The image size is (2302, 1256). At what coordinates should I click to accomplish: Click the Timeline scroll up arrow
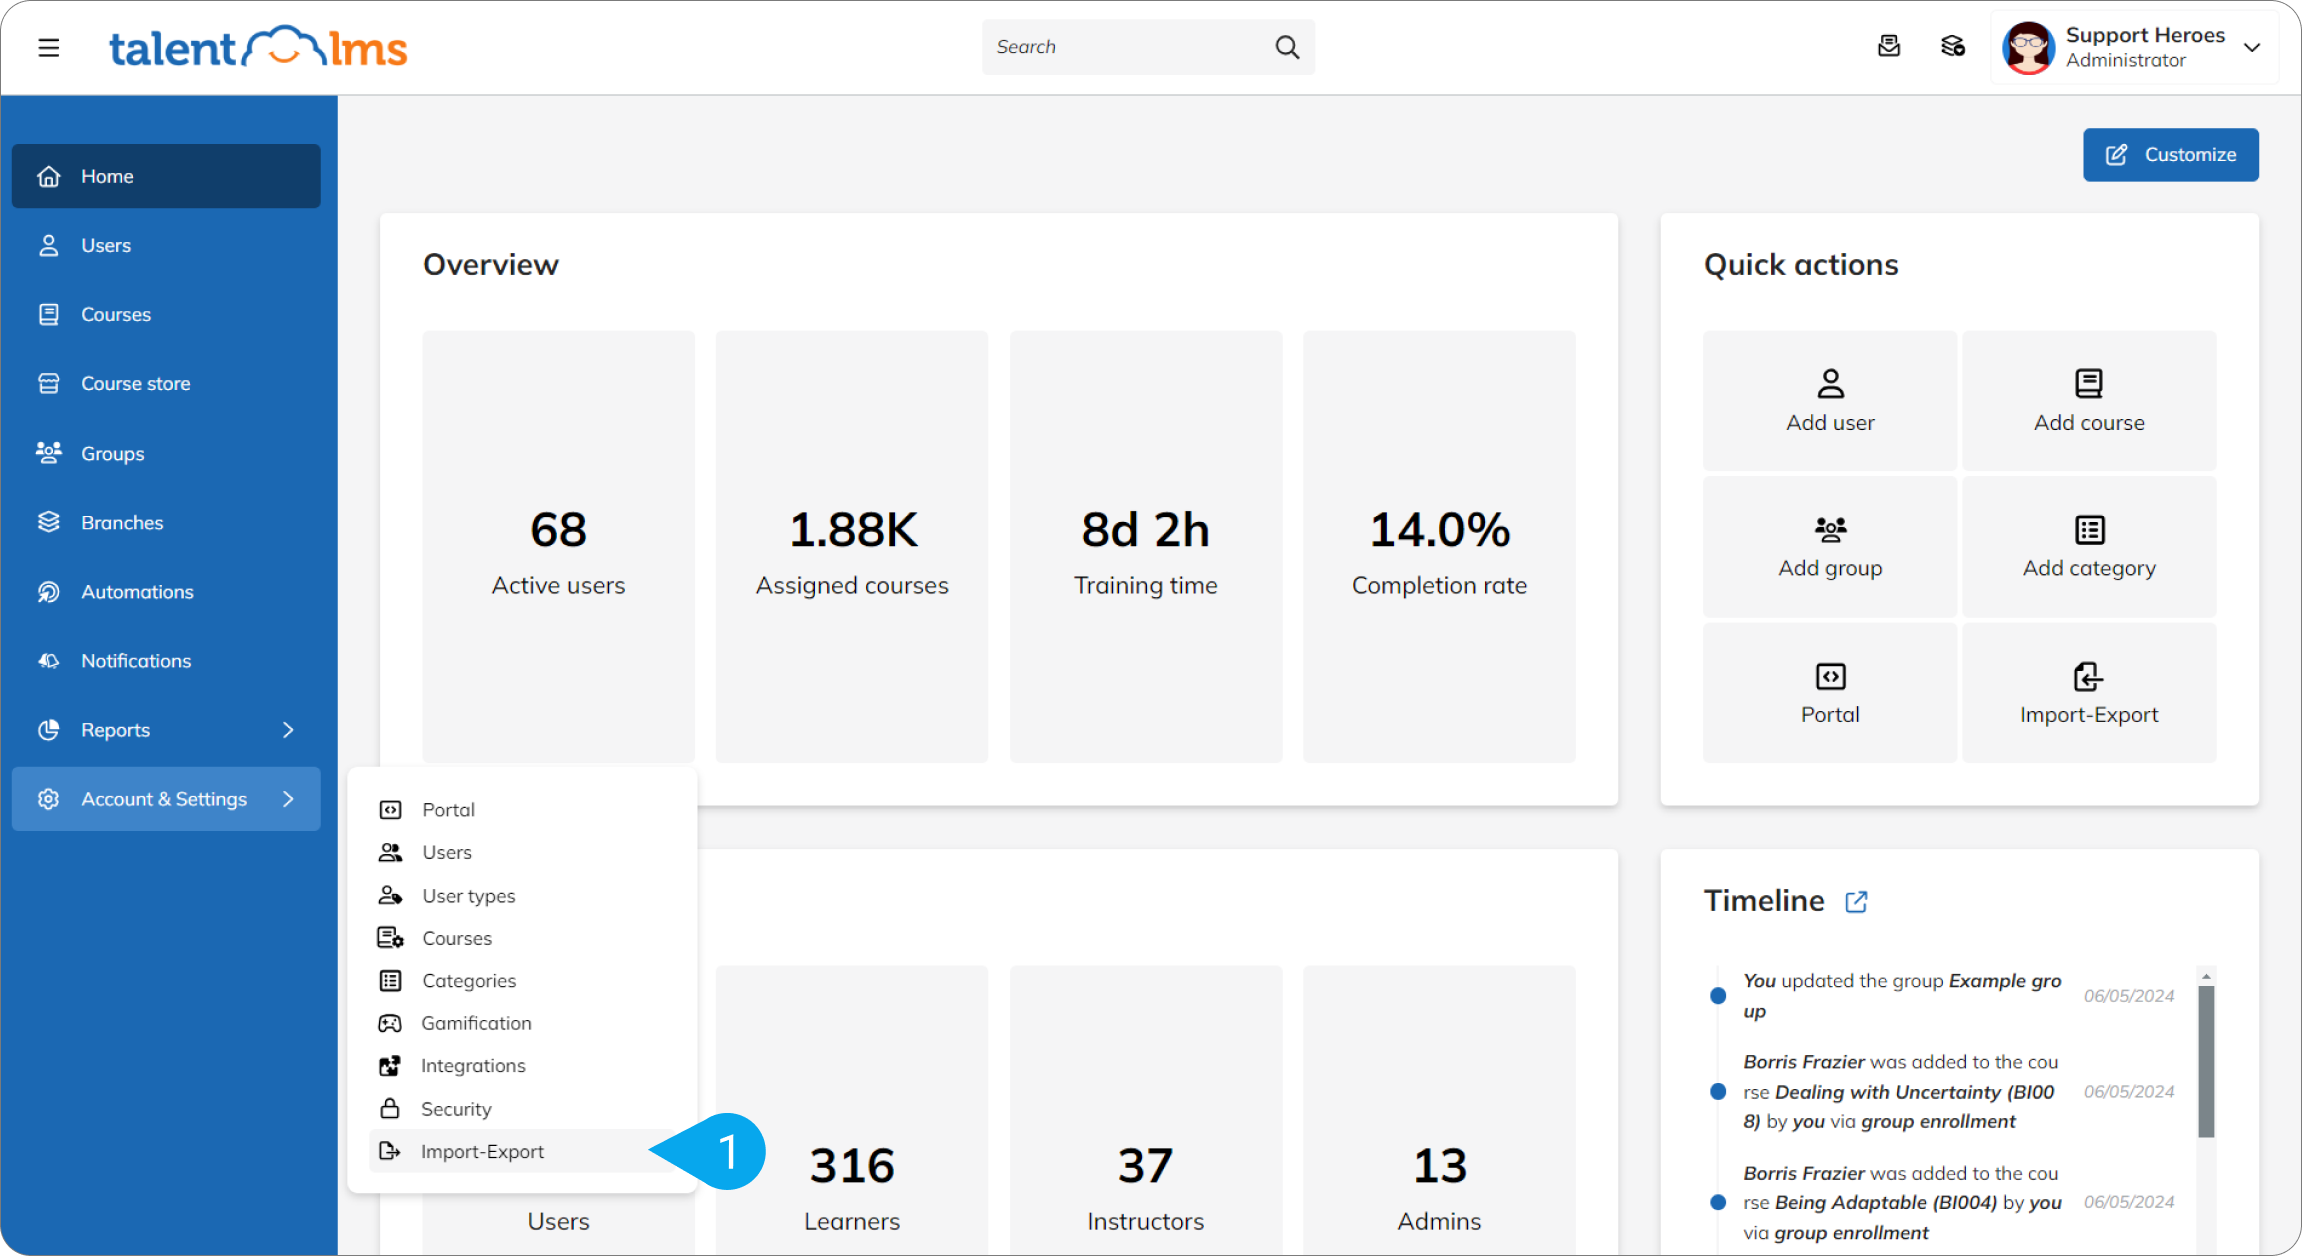coord(2206,976)
